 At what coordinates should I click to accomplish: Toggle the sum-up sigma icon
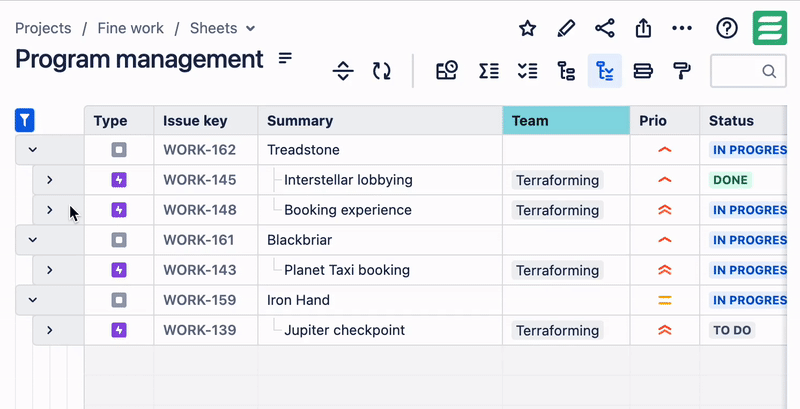[489, 71]
